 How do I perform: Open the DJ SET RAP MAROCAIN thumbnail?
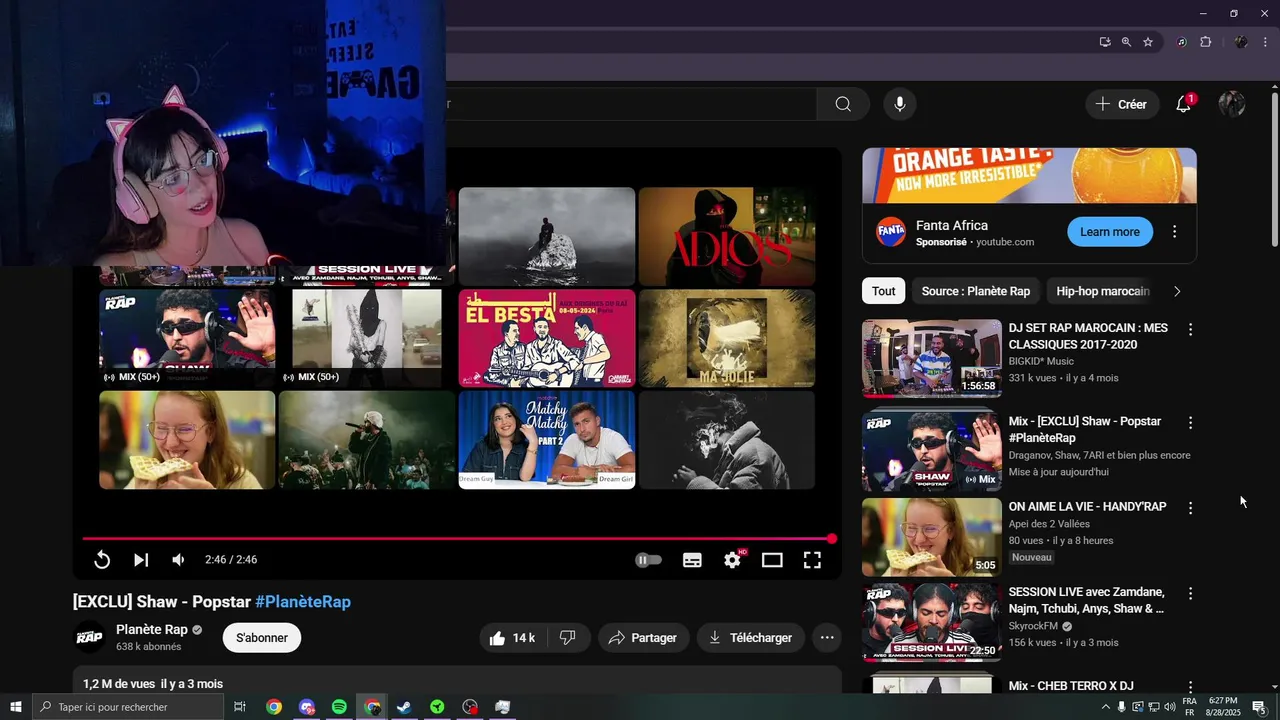coord(932,358)
